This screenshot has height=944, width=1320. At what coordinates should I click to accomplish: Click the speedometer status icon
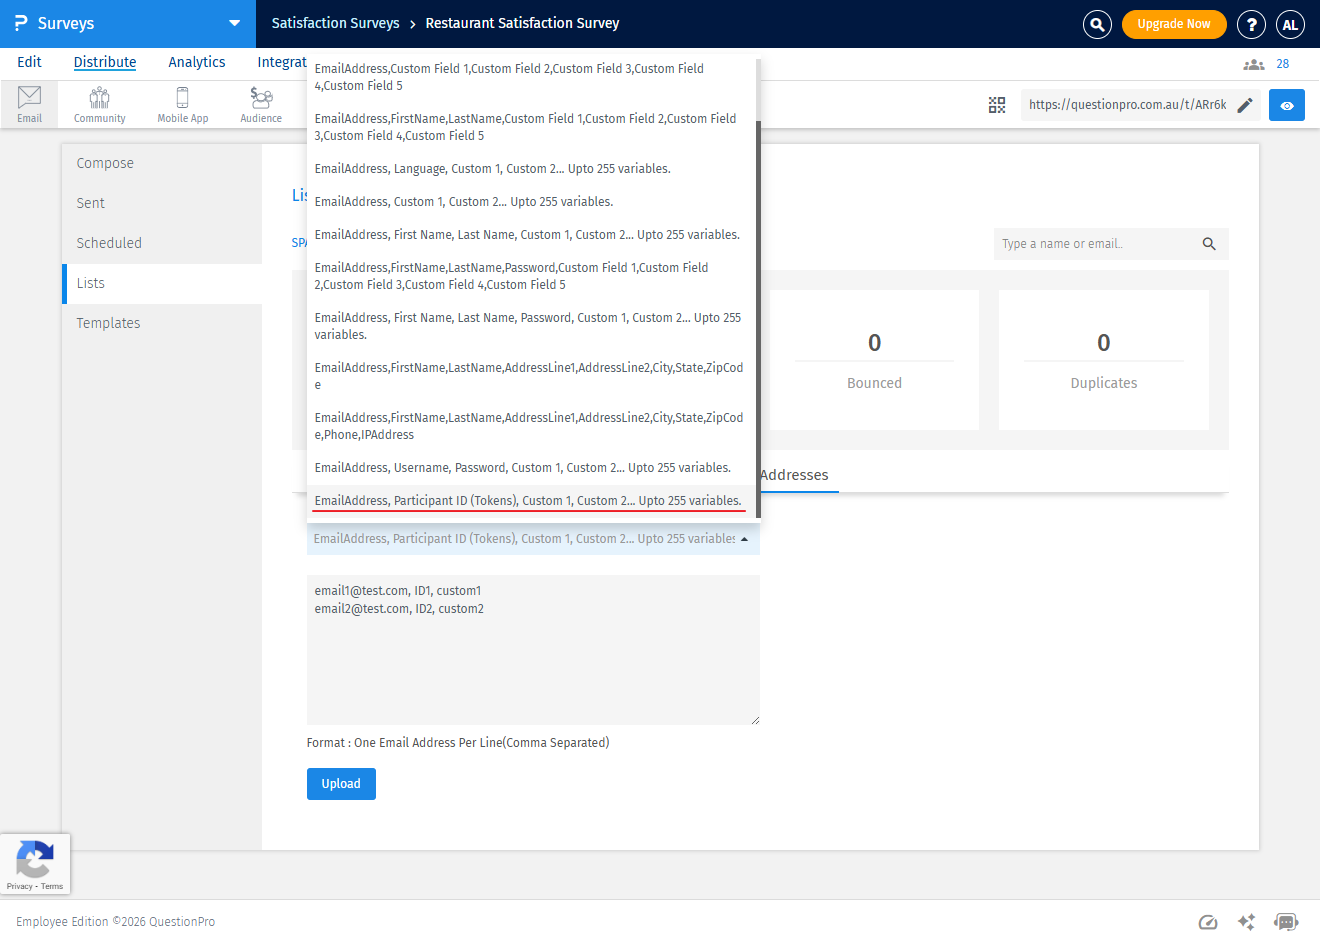[1207, 922]
